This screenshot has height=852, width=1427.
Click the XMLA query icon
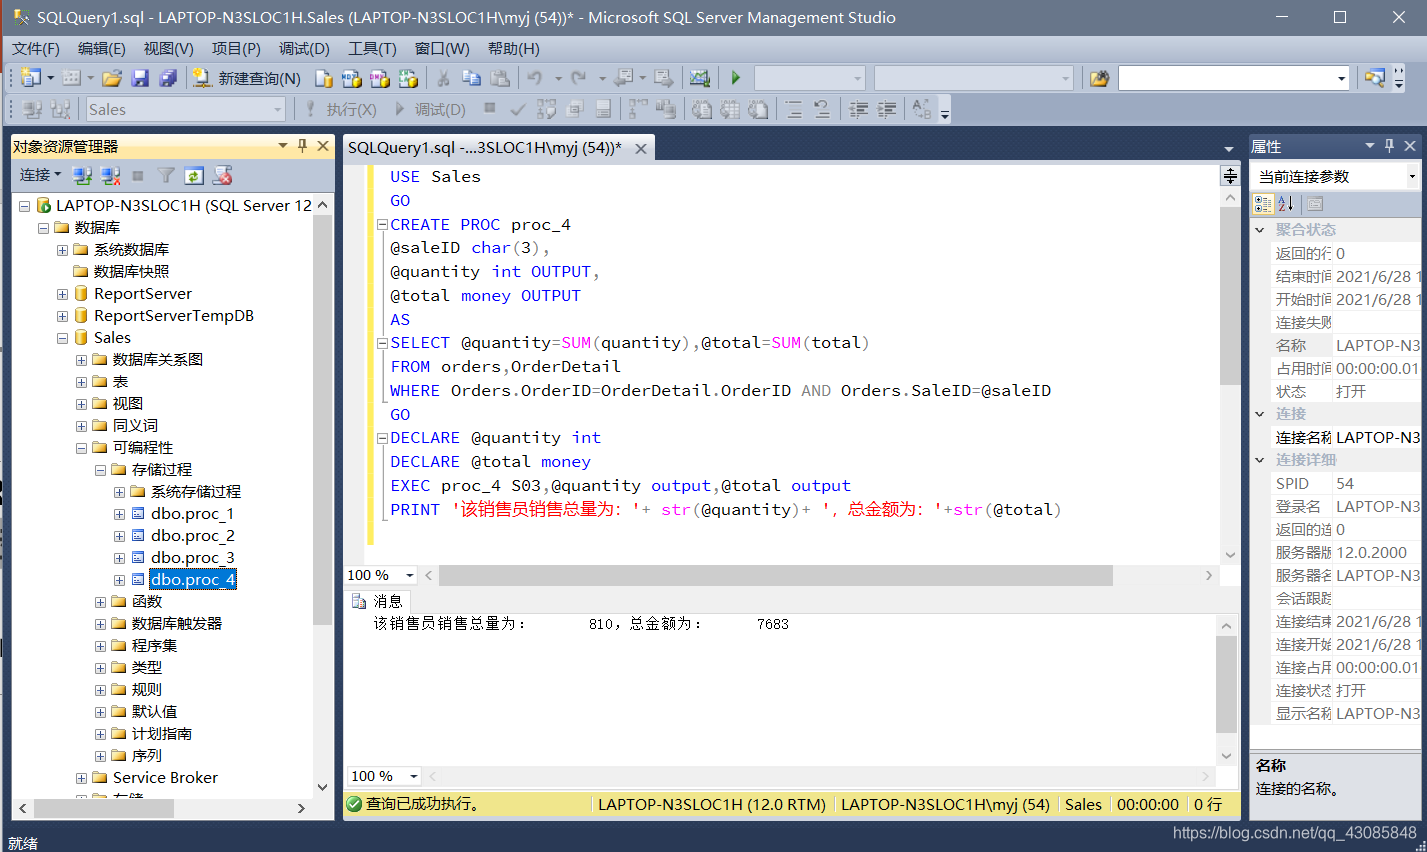point(408,78)
